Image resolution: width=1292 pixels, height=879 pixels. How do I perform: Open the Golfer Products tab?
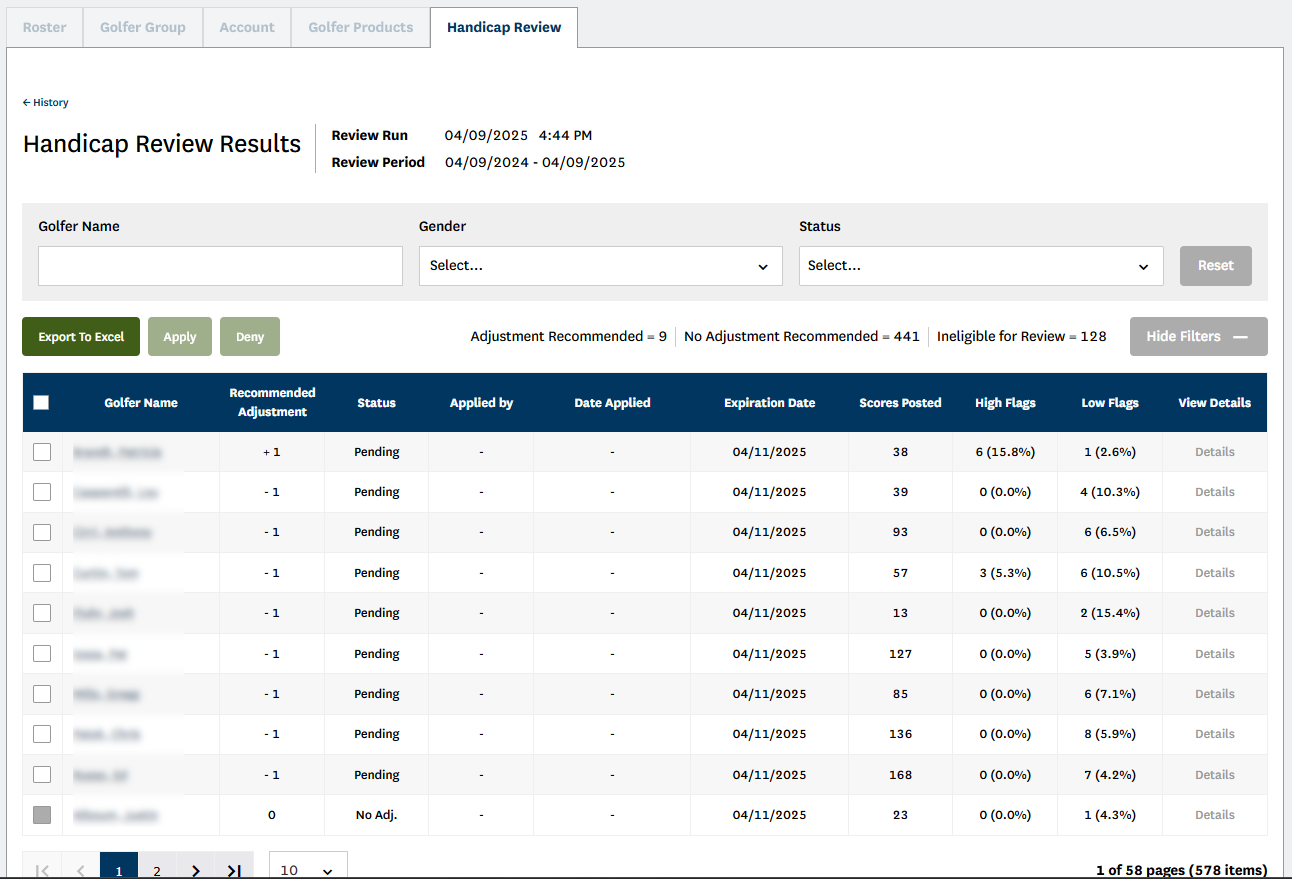point(360,27)
